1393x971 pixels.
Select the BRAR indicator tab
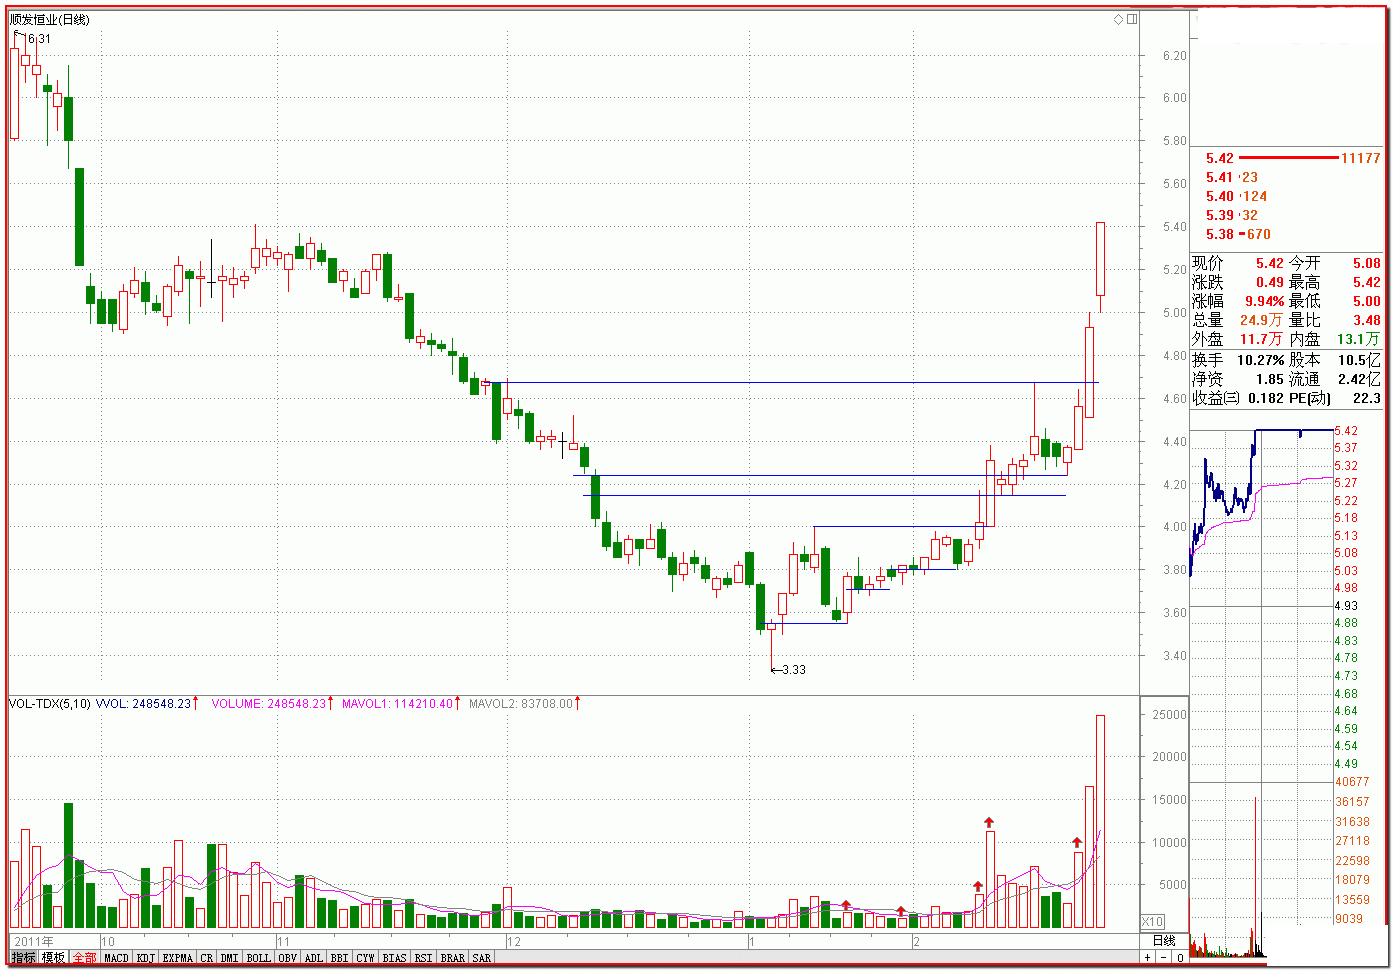click(453, 958)
